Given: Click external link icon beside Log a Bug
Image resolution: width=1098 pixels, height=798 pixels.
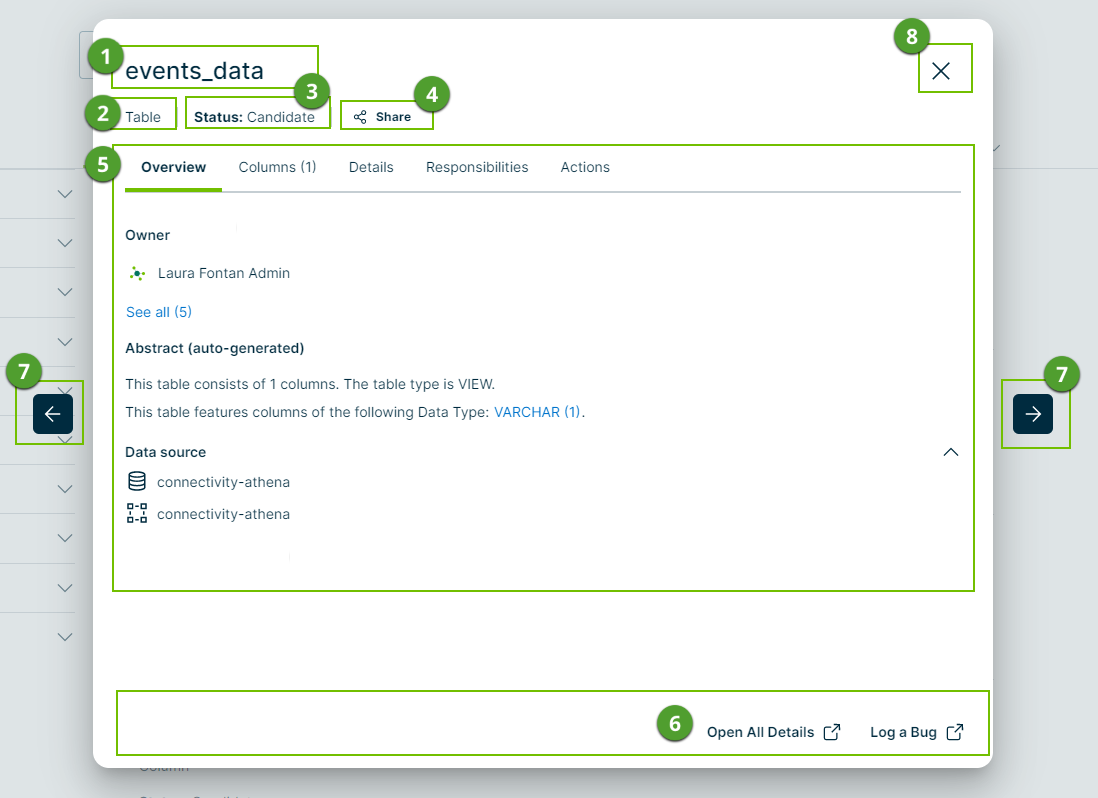Looking at the screenshot, I should click(x=955, y=732).
